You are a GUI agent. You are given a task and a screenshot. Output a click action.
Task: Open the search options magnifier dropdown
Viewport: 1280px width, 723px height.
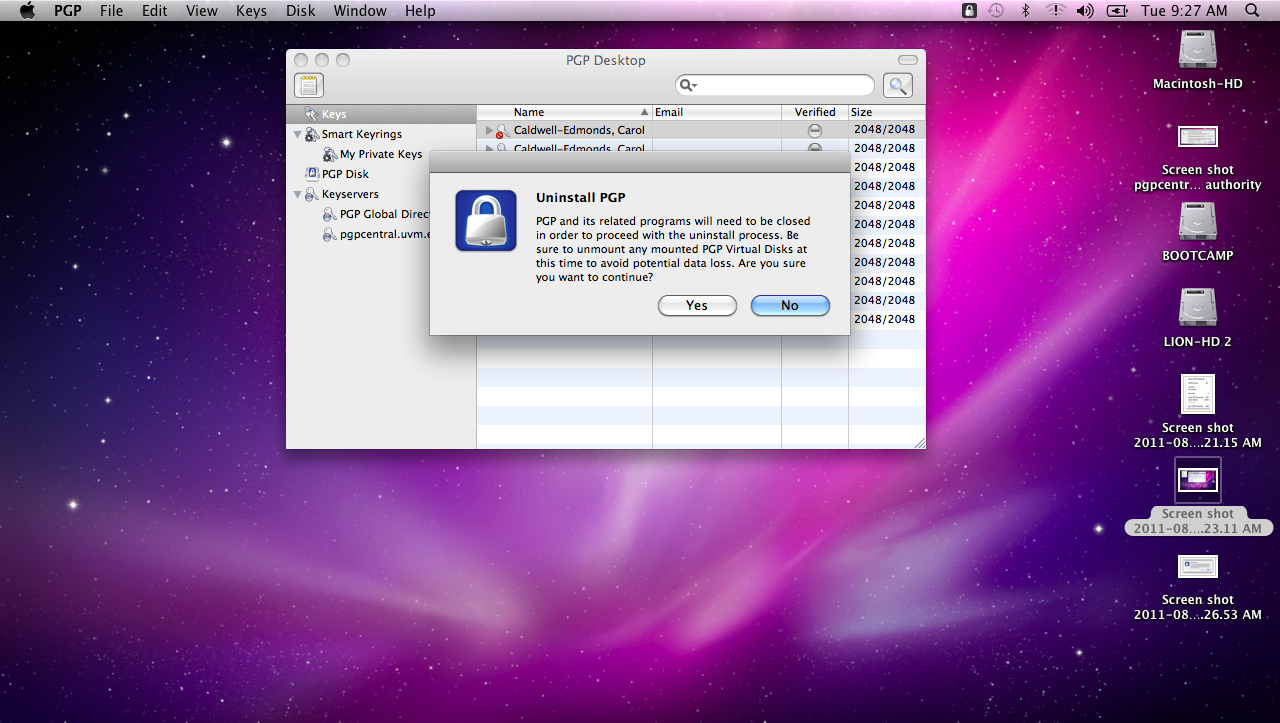689,86
